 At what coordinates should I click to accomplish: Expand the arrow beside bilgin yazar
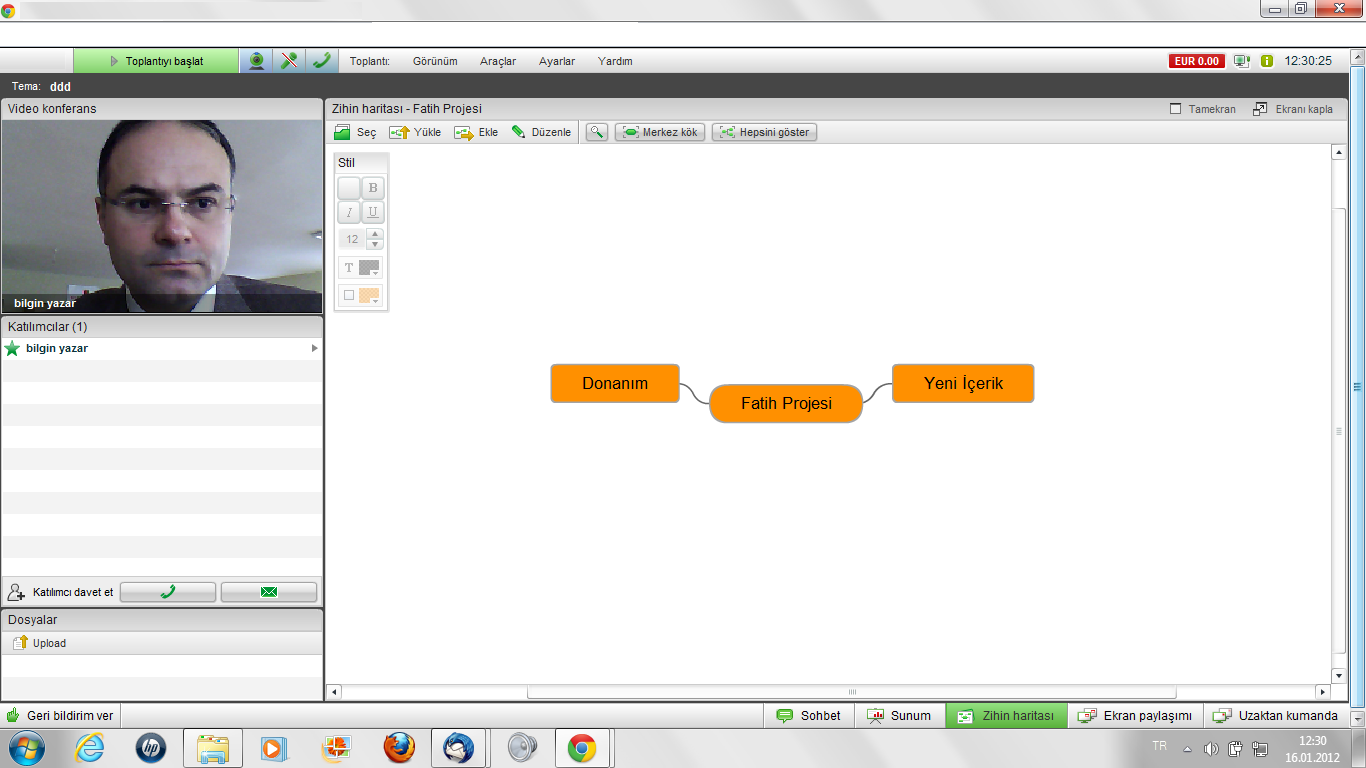coord(315,348)
